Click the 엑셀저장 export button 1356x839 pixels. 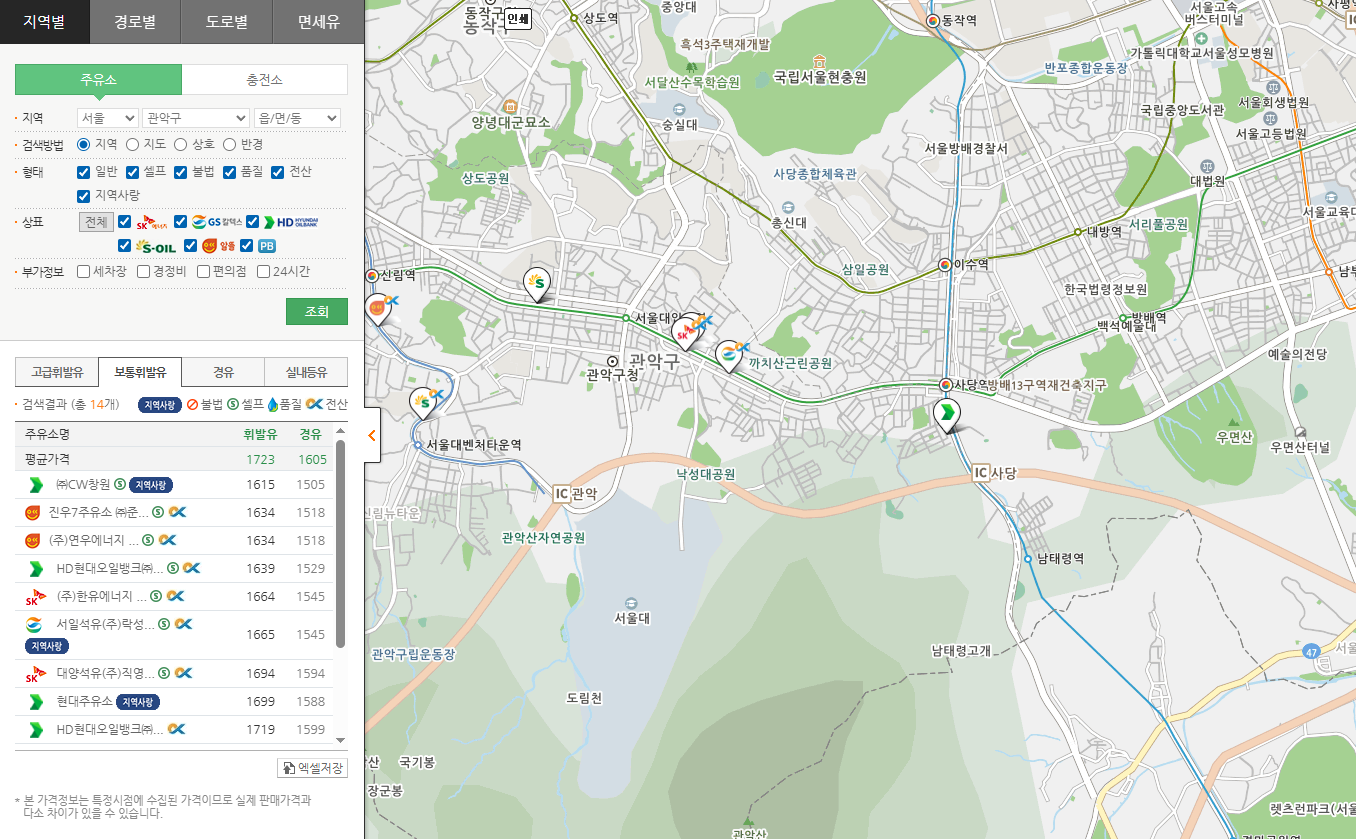(312, 768)
